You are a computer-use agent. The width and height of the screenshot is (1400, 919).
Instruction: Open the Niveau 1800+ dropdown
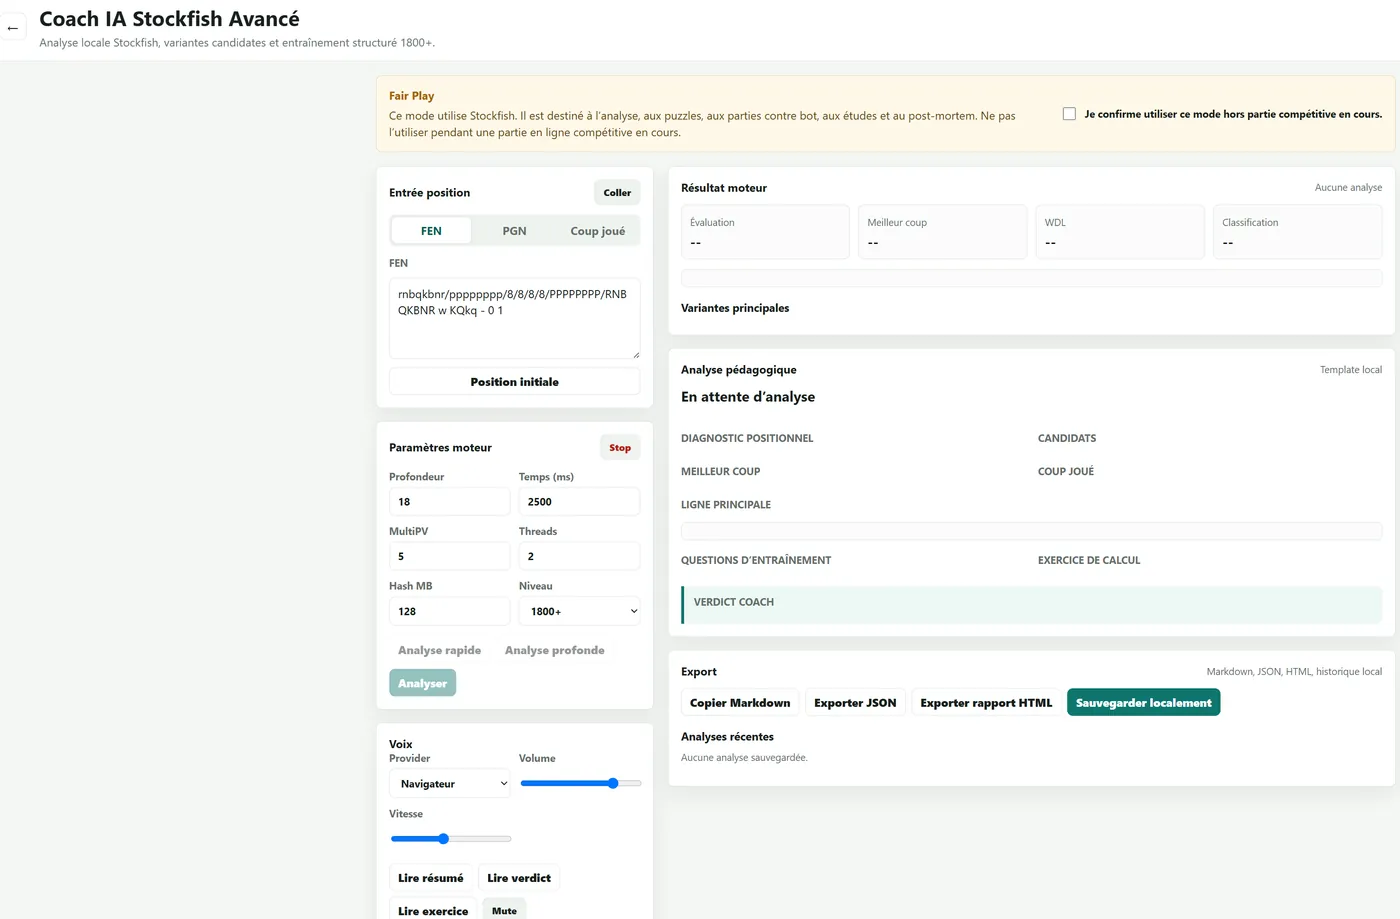click(x=579, y=611)
